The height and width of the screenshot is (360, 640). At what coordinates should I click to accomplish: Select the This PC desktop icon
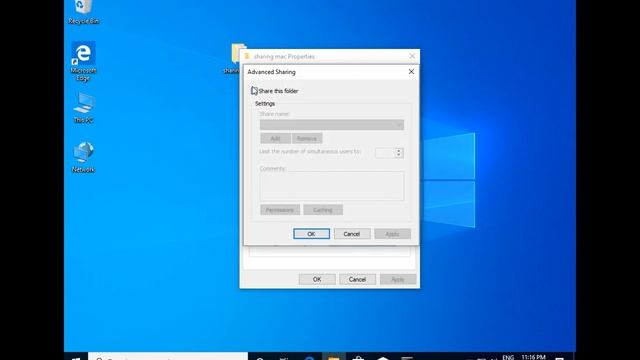(83, 108)
